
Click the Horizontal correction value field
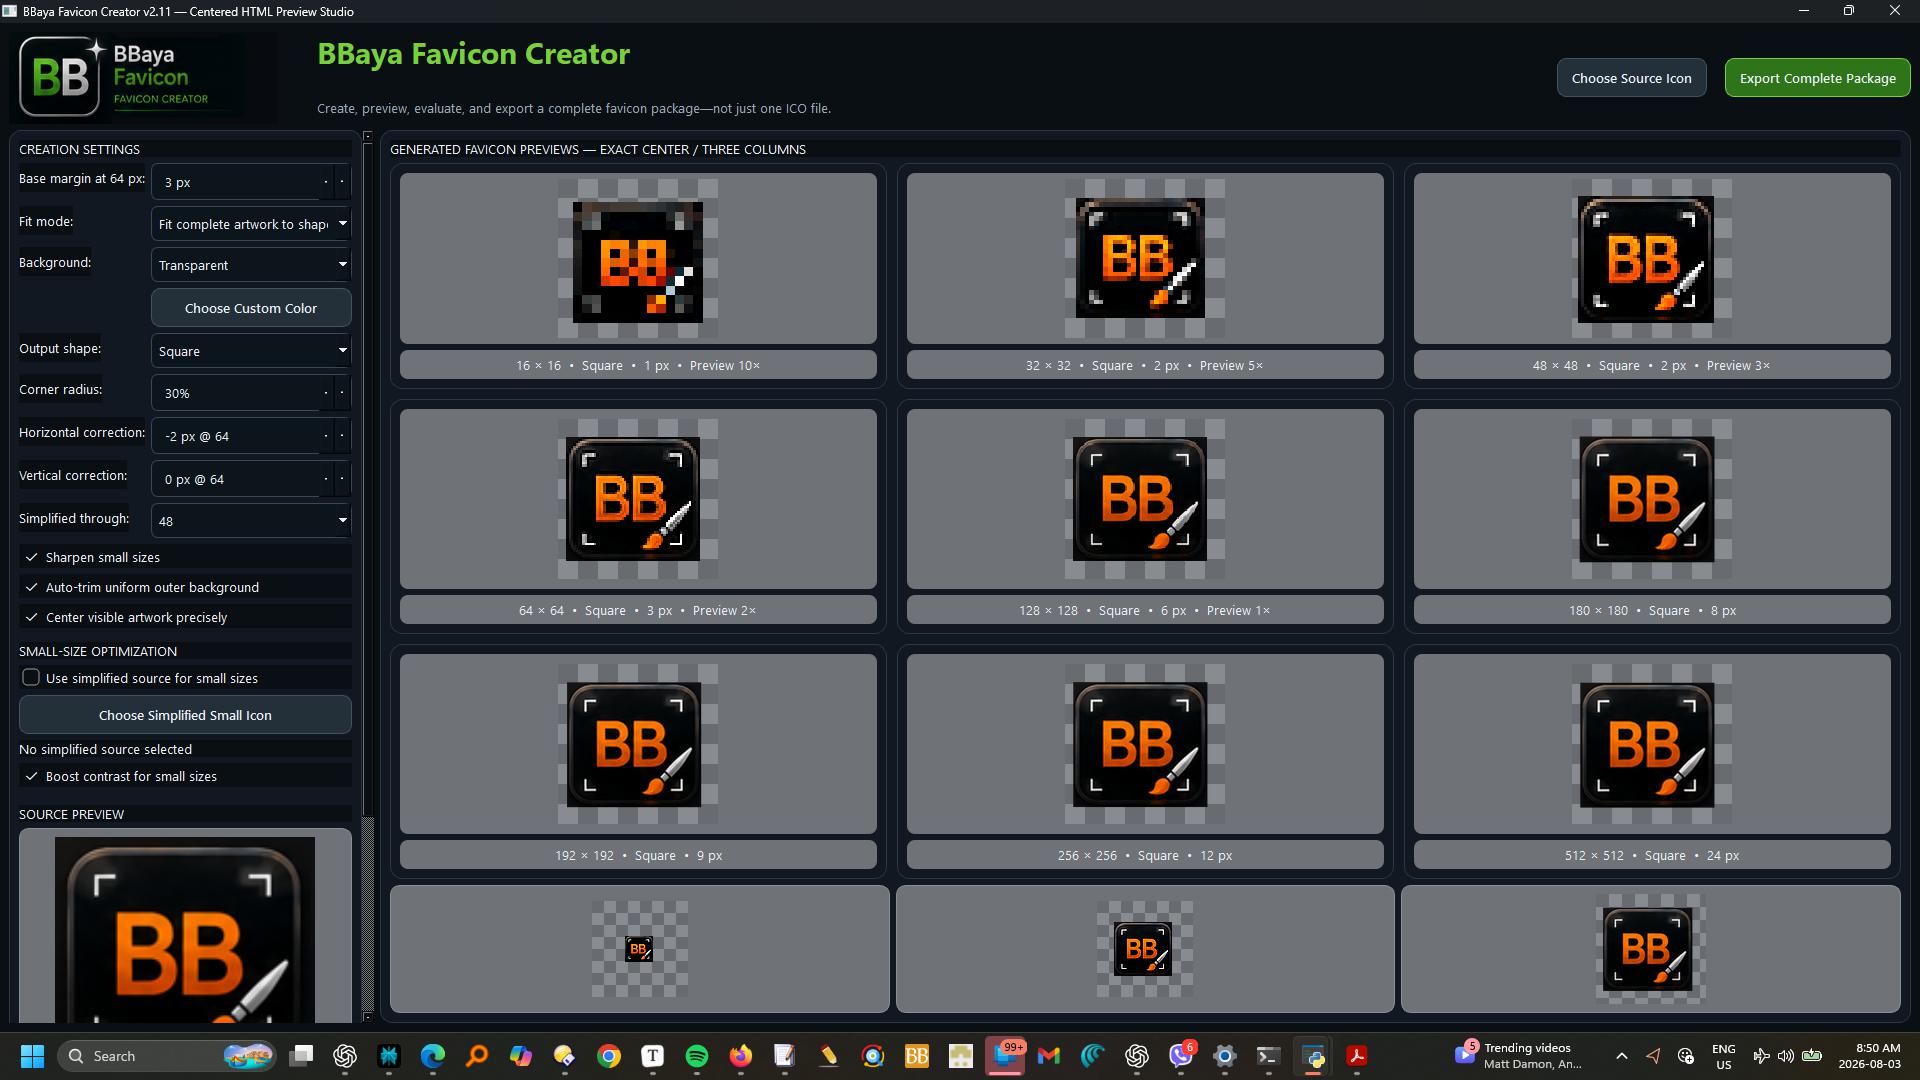point(251,436)
